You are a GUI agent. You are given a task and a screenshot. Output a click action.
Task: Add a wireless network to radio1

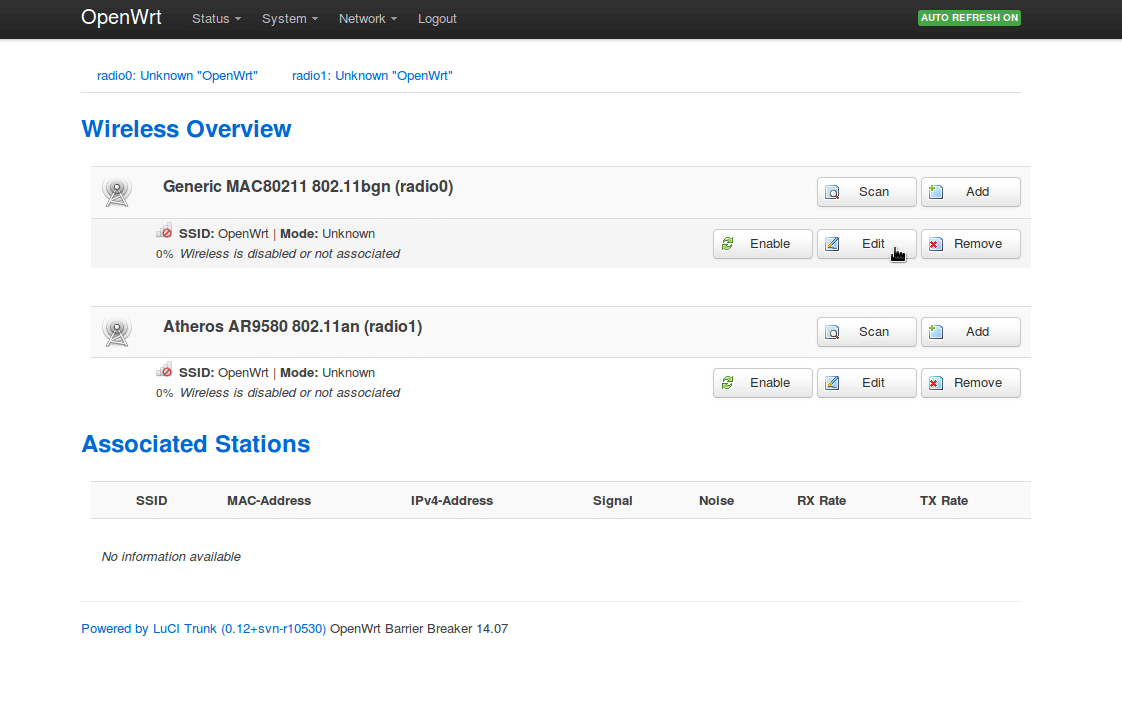point(970,332)
